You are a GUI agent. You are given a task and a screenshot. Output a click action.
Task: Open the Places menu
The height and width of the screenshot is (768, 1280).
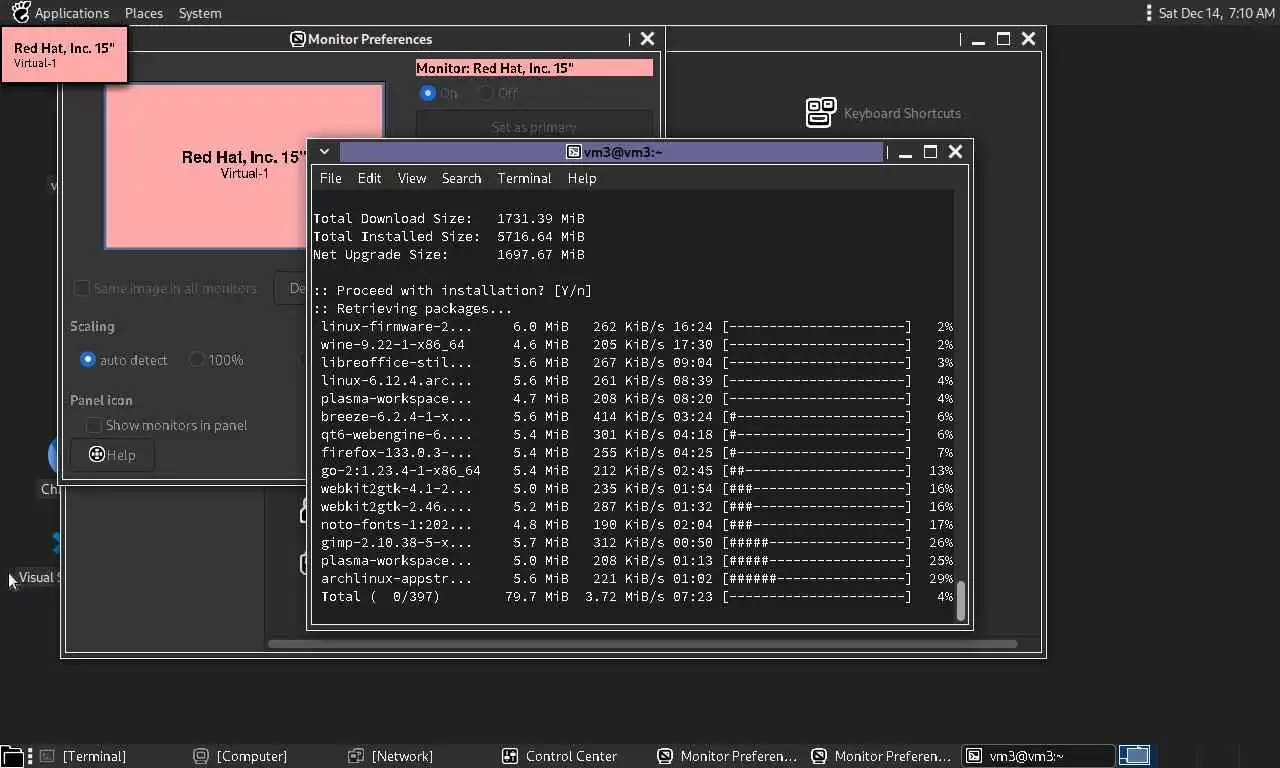144,13
